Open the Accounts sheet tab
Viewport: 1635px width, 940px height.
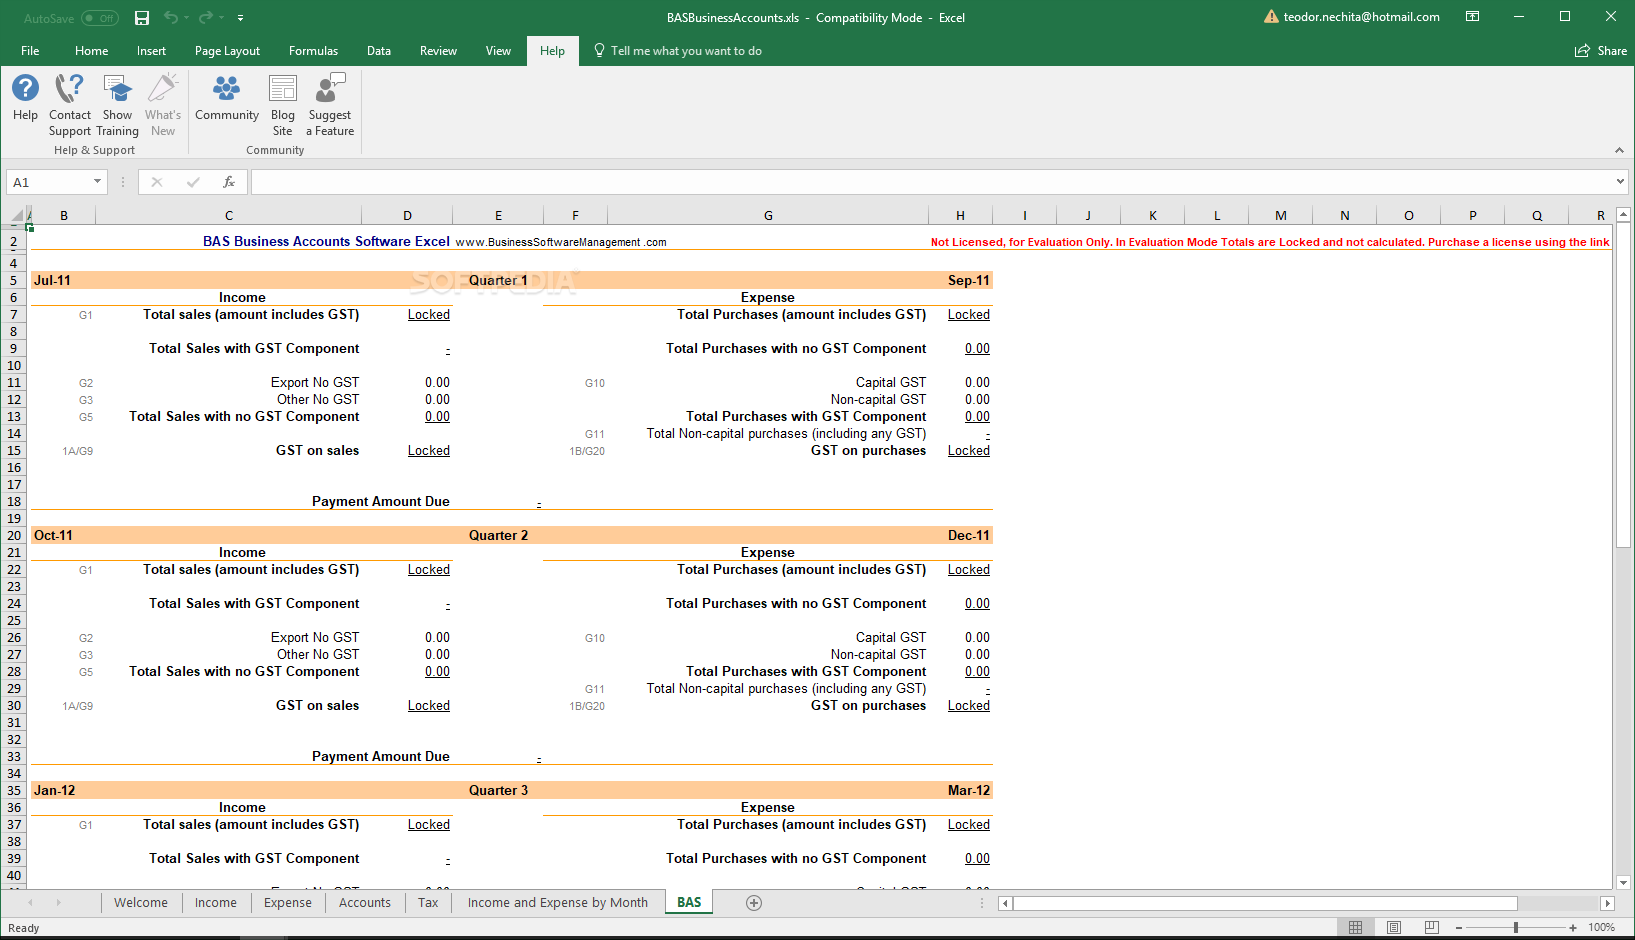[365, 903]
